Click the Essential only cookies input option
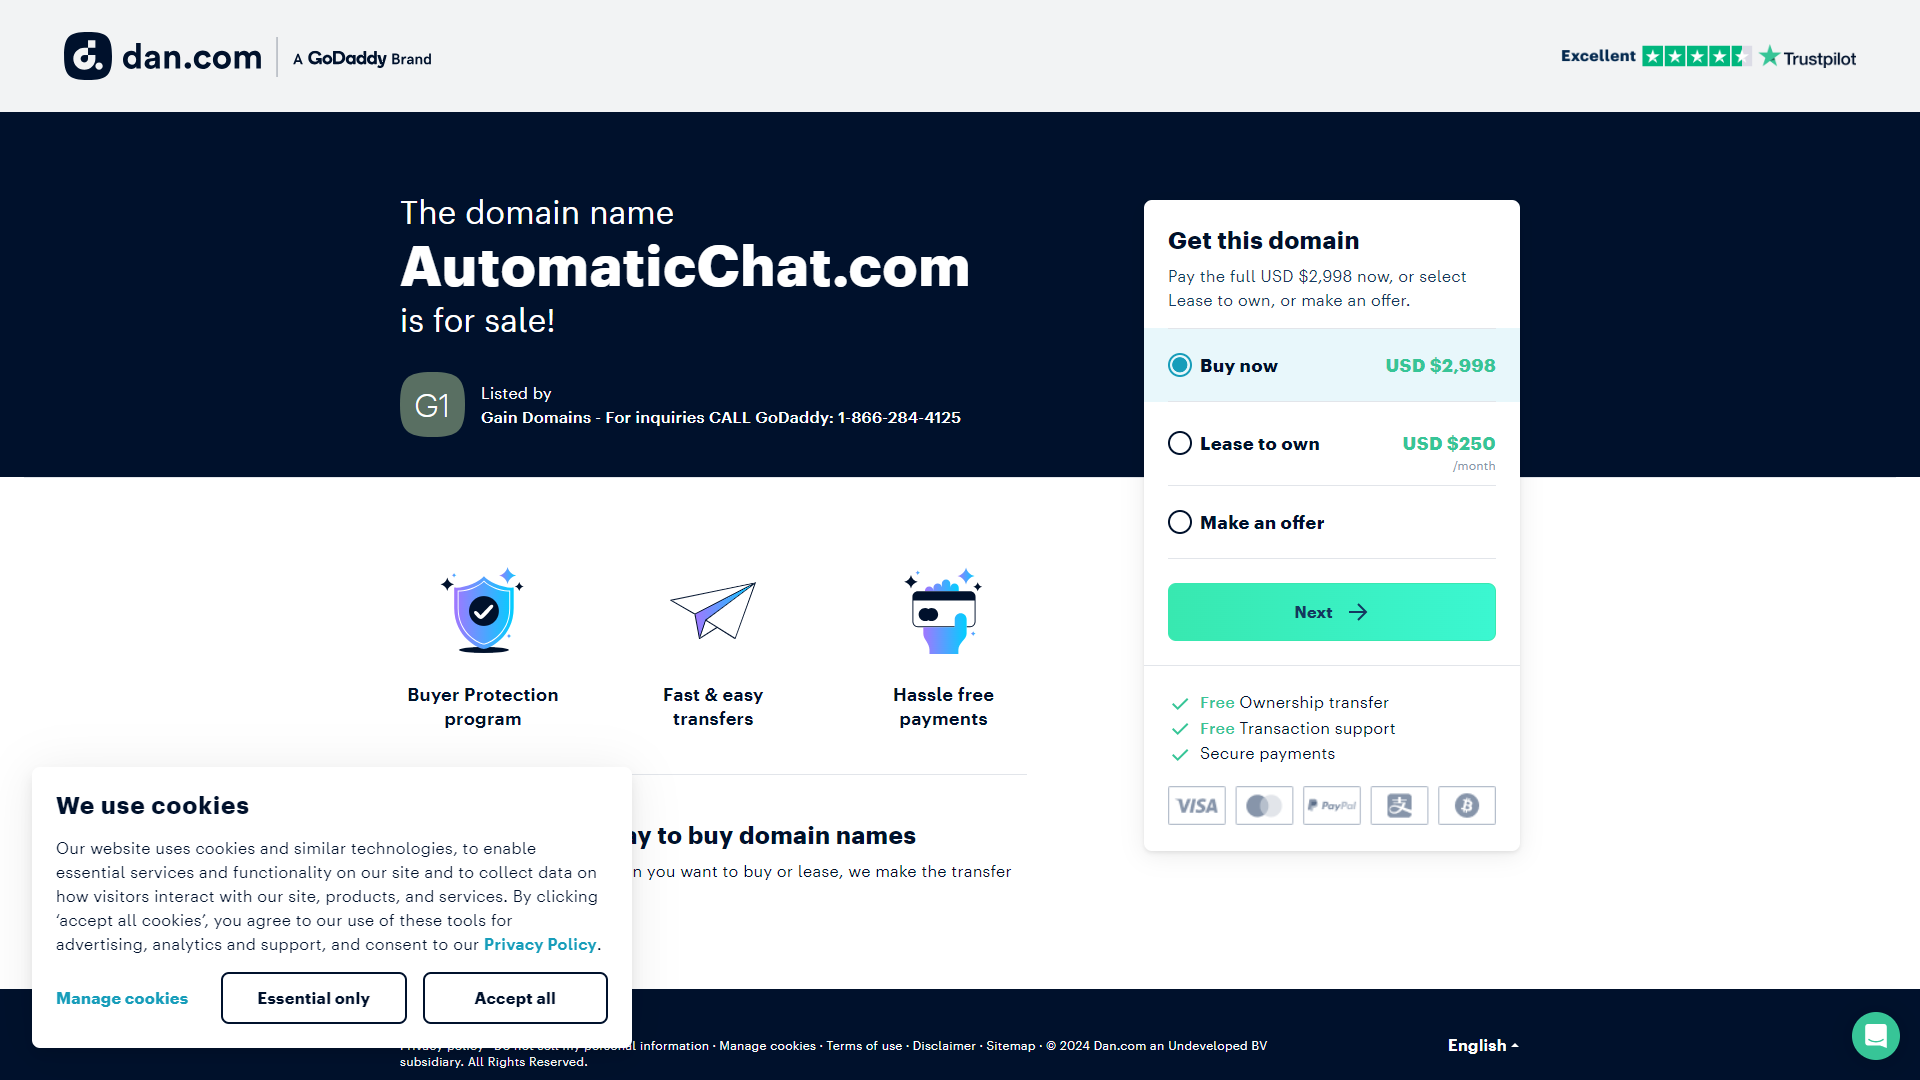This screenshot has width=1920, height=1080. [x=314, y=997]
